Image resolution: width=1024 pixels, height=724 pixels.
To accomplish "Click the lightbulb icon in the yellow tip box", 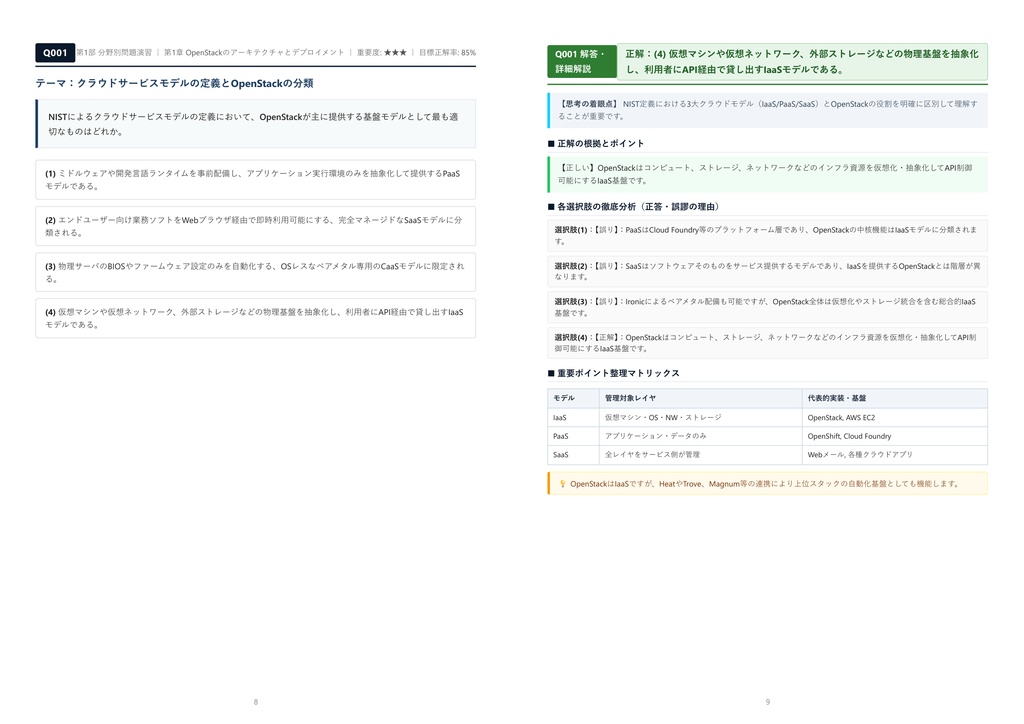I will click(562, 484).
